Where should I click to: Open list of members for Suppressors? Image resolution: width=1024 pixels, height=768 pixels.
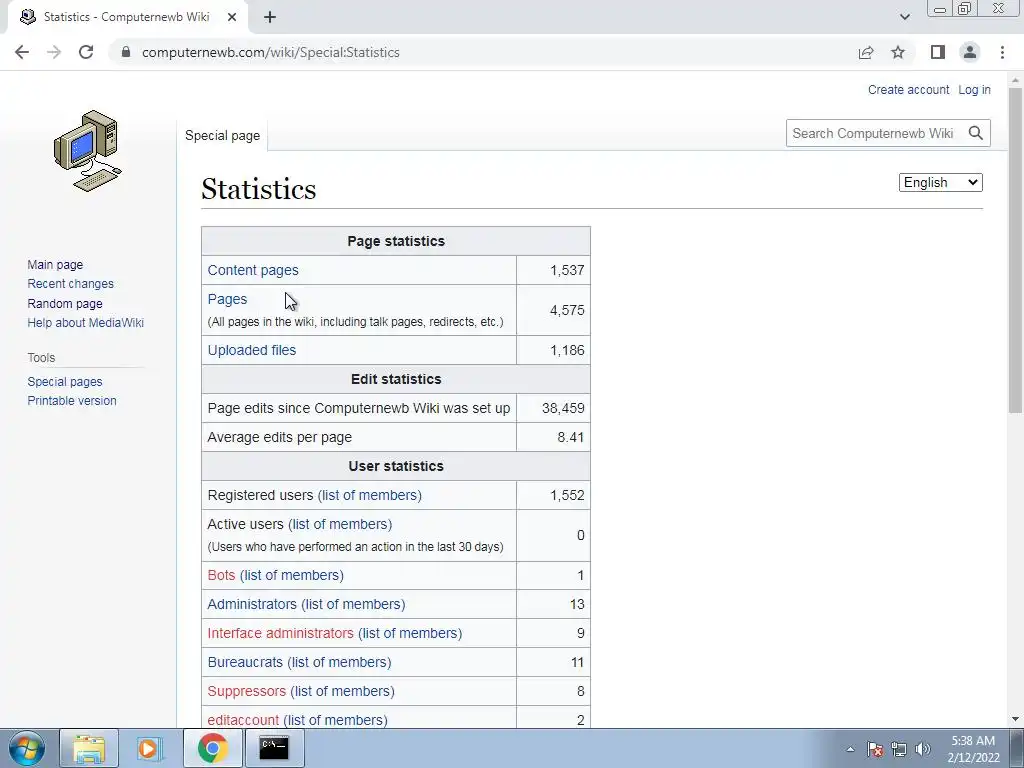tap(343, 691)
